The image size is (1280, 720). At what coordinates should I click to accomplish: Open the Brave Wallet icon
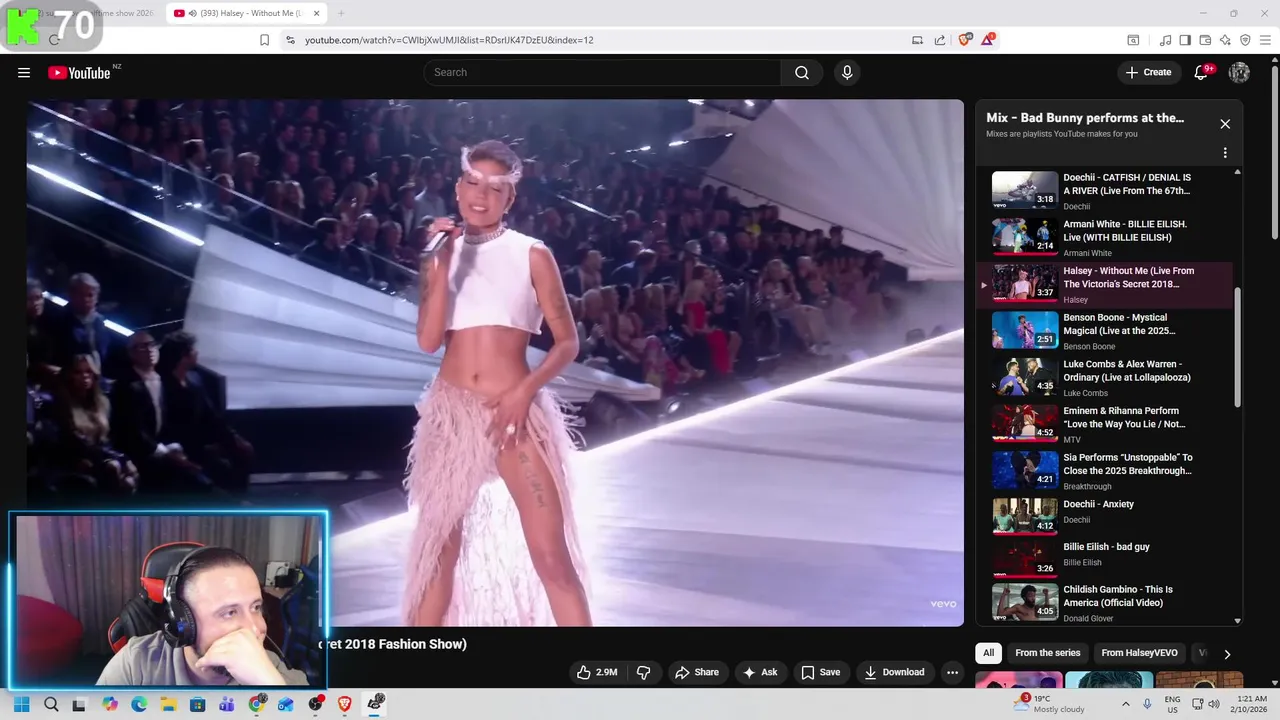pos(1205,40)
